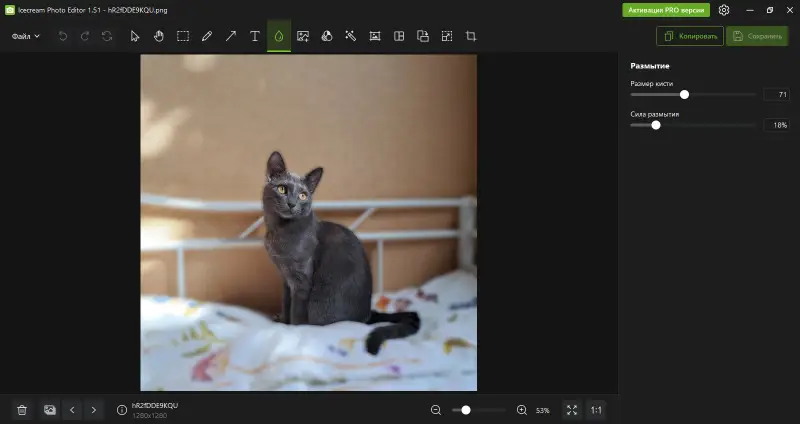Click the undo arrow icon
Image resolution: width=800 pixels, height=424 pixels.
point(63,36)
